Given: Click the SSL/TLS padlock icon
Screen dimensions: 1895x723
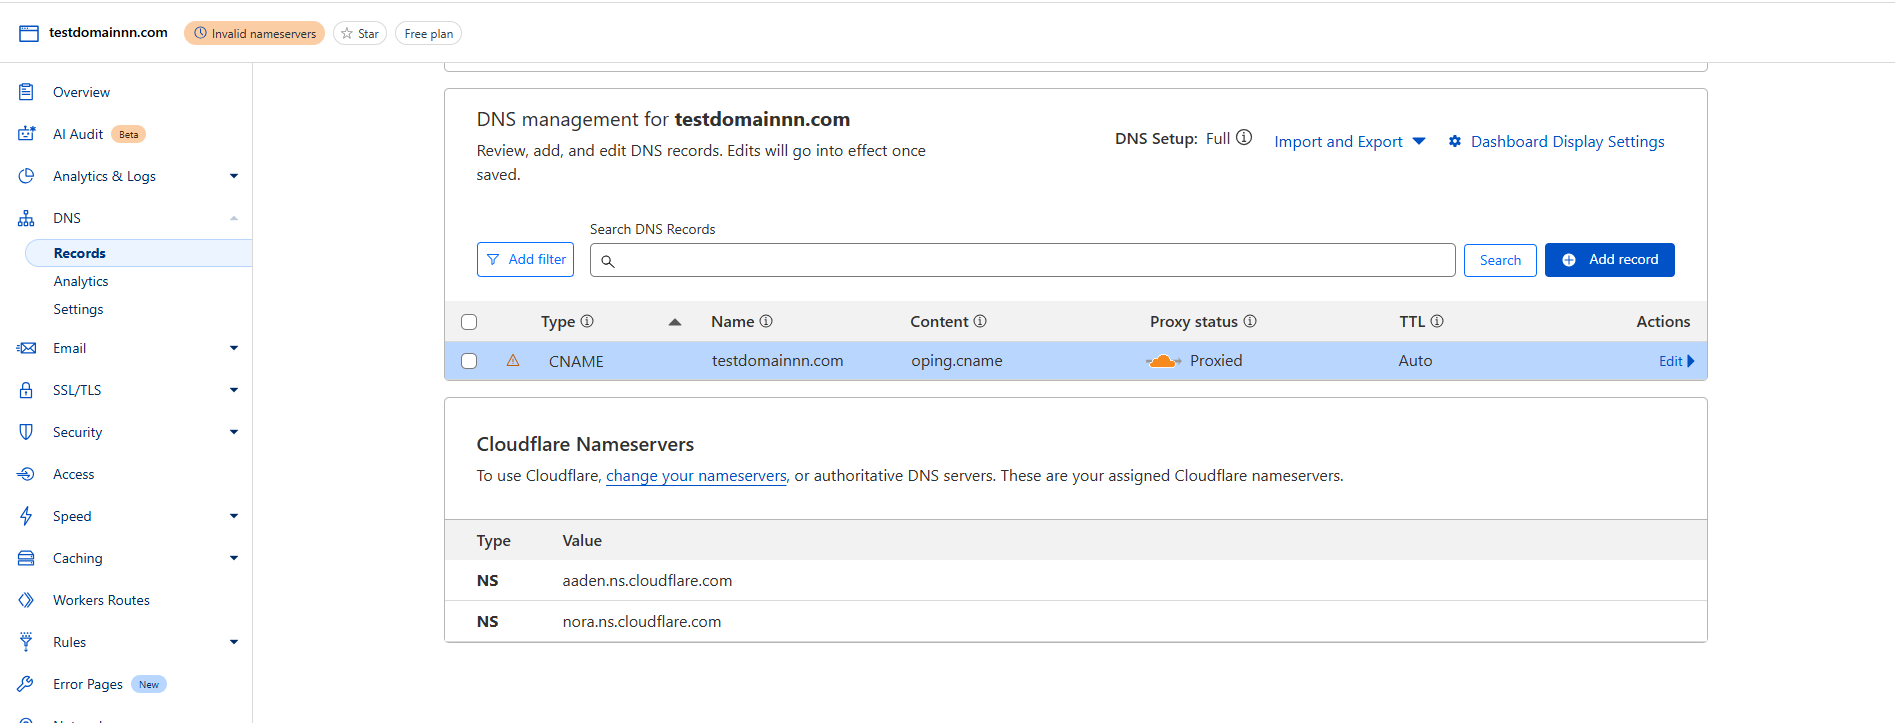Looking at the screenshot, I should coord(27,390).
